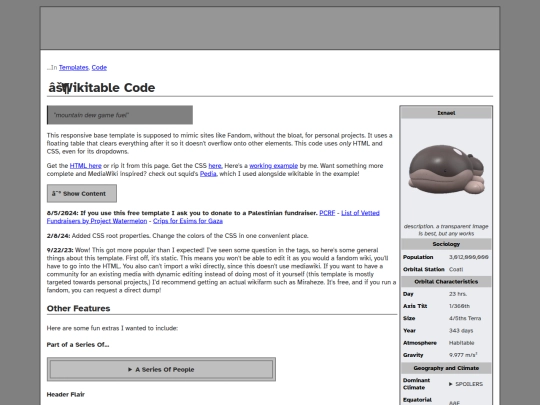Click the Dominant Climate row label
The width and height of the screenshot is (540, 405).
click(x=416, y=384)
